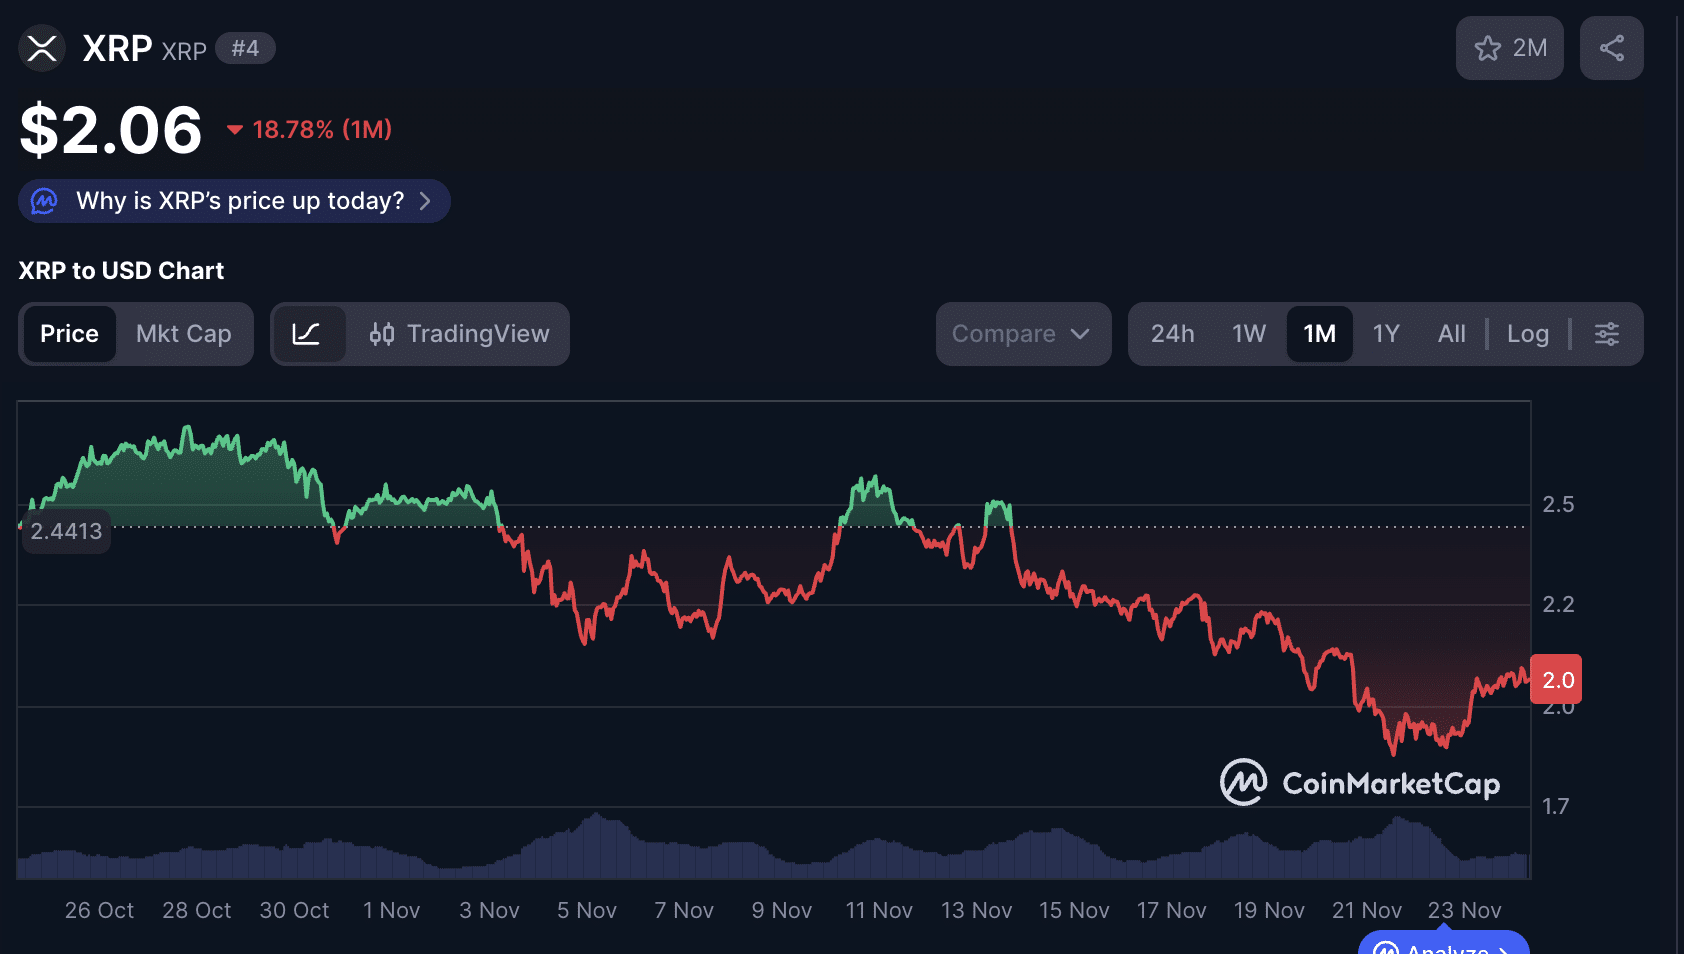Click the red down-arrow change indicator
This screenshot has width=1684, height=954.
point(235,130)
